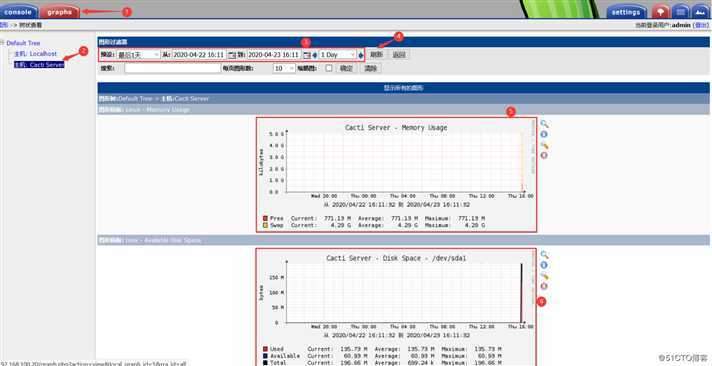712x366 pixels.
Task: Click the refresh button beside timeshift
Action: (376, 55)
